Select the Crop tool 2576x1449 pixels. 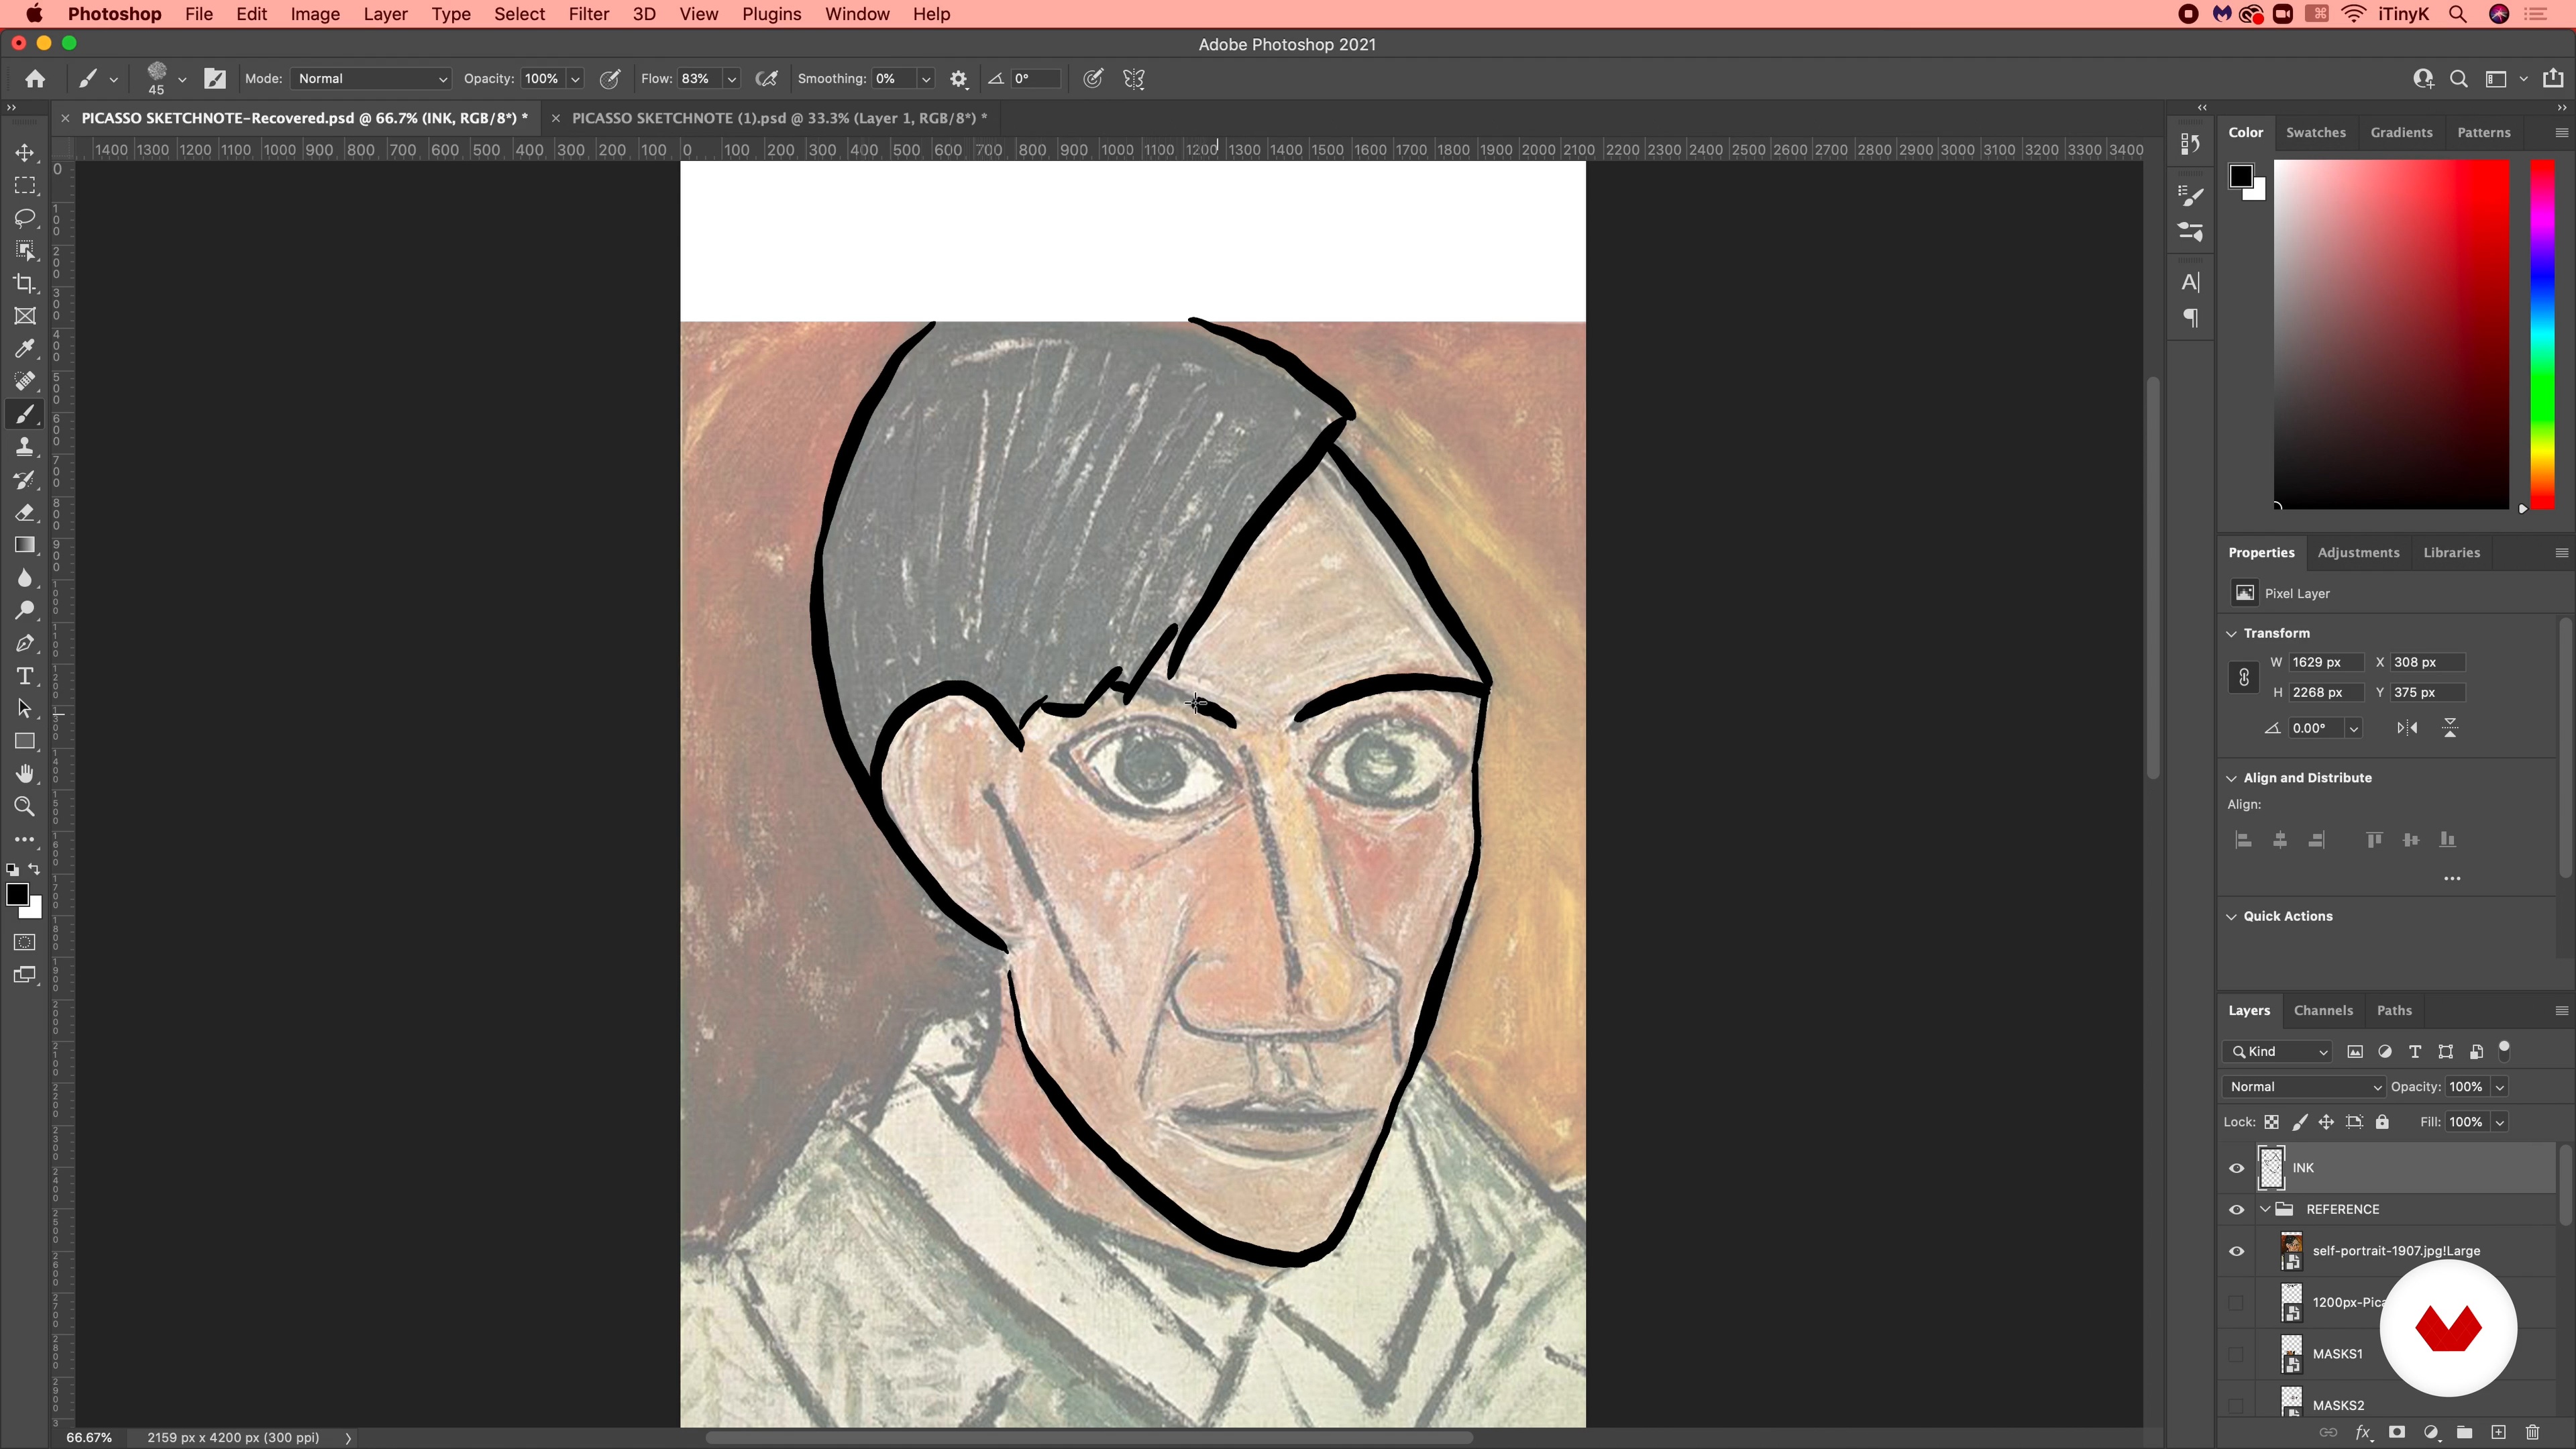tap(25, 284)
